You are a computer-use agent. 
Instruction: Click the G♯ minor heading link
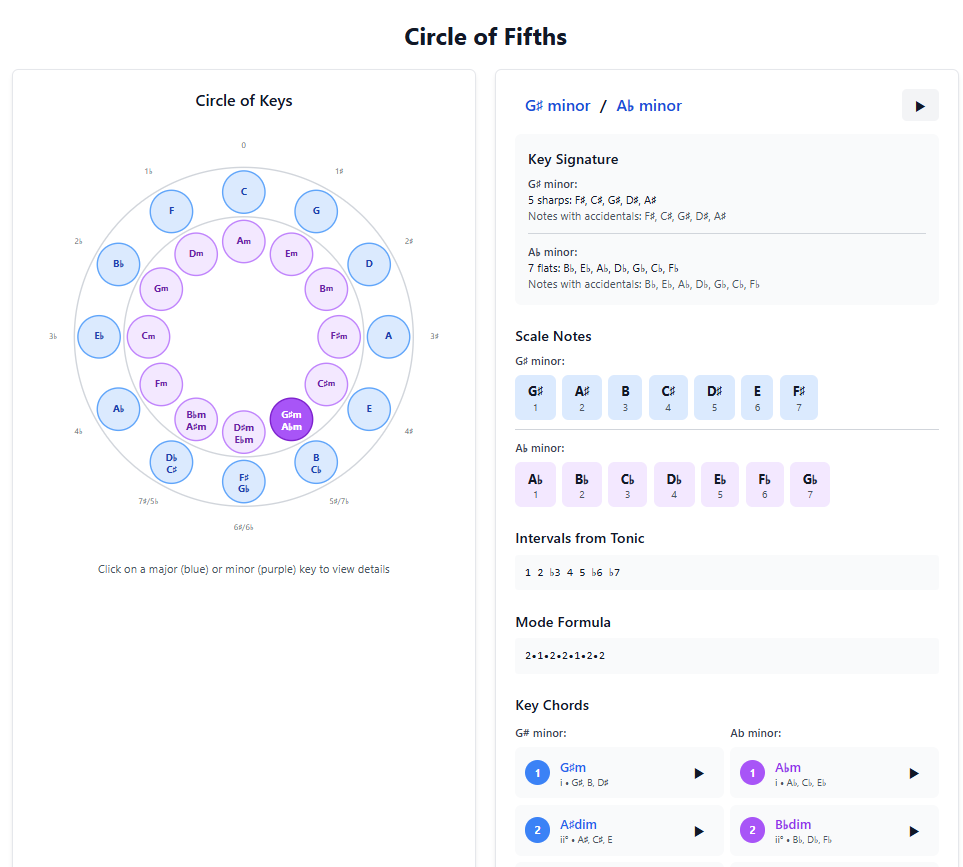557,106
